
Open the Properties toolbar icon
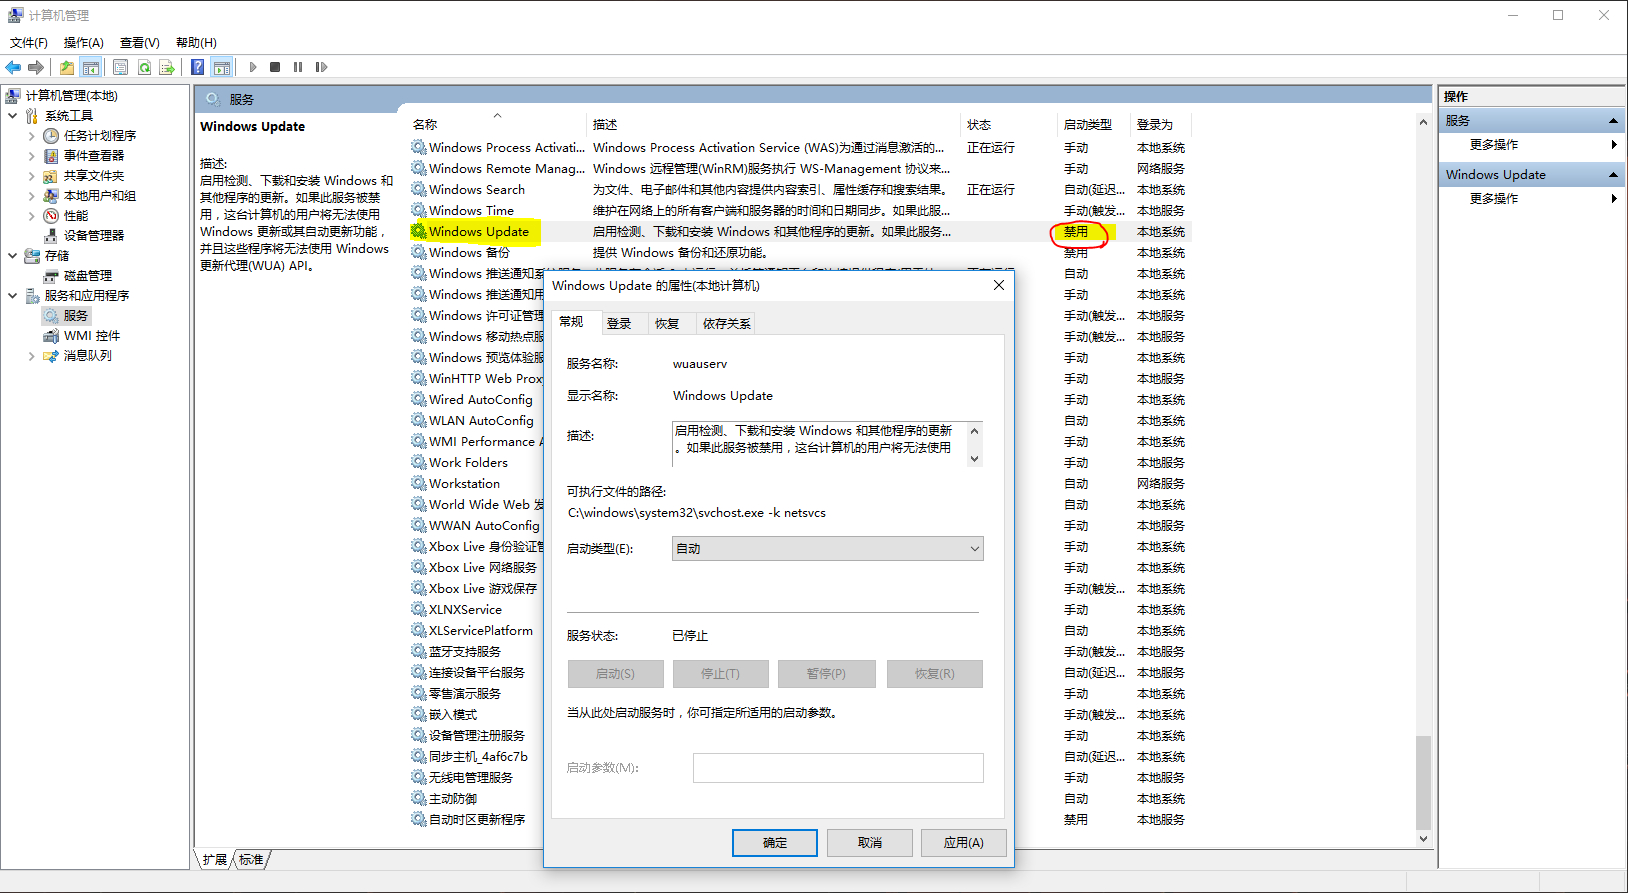[120, 67]
